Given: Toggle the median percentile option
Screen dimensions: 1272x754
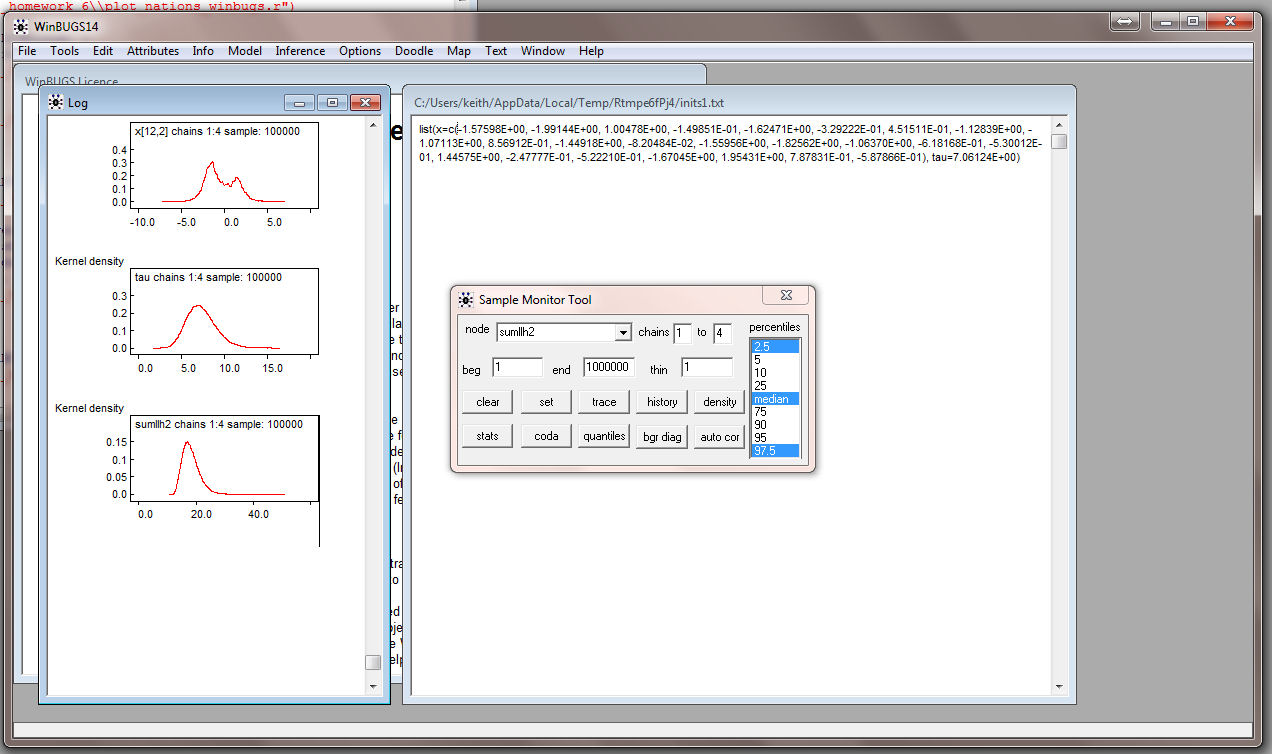Looking at the screenshot, I should [x=774, y=399].
